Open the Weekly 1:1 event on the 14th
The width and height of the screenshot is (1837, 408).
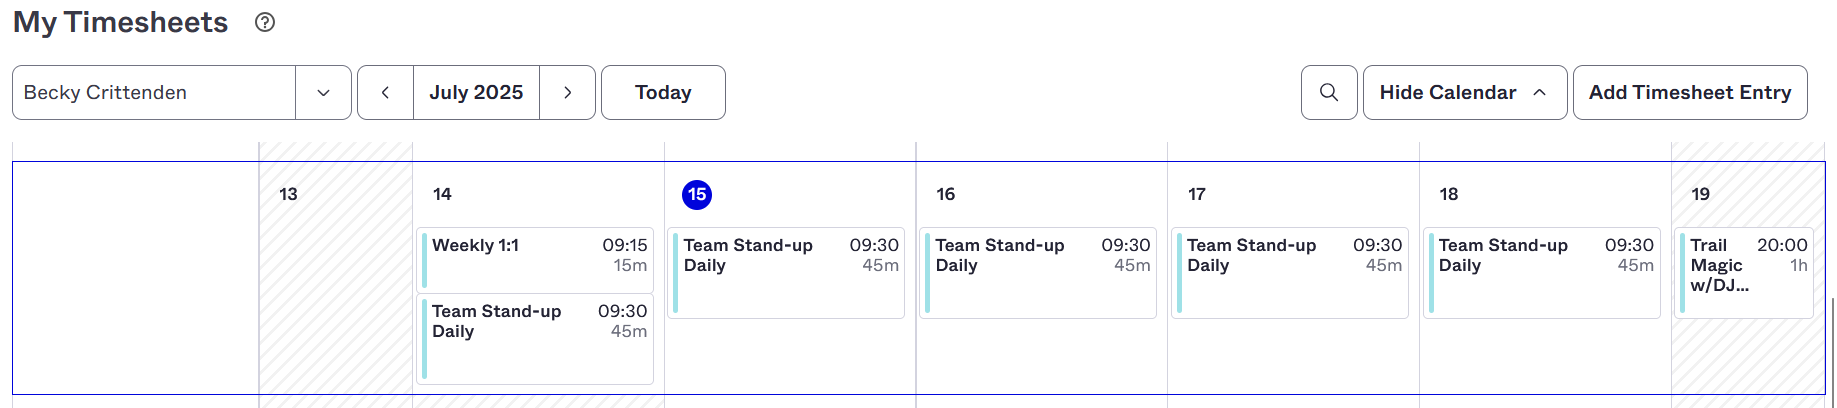[535, 259]
